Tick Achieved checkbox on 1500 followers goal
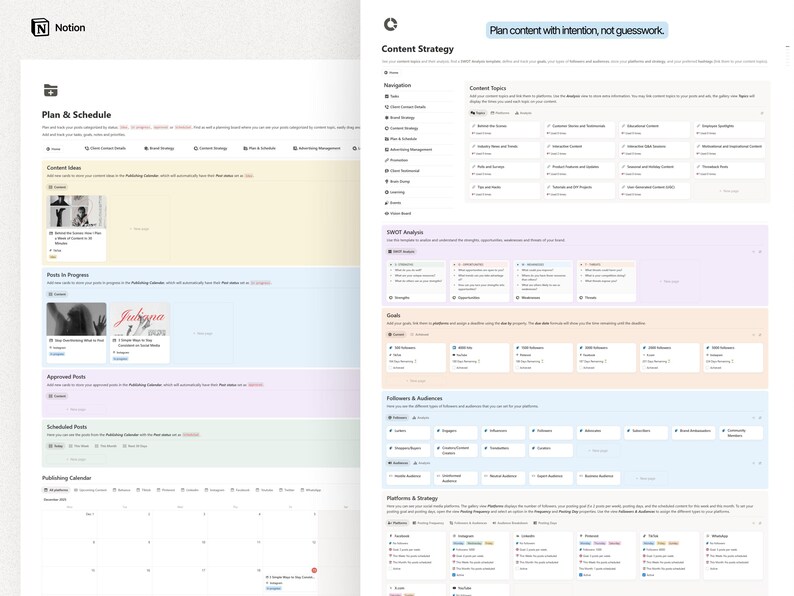 tap(517, 368)
